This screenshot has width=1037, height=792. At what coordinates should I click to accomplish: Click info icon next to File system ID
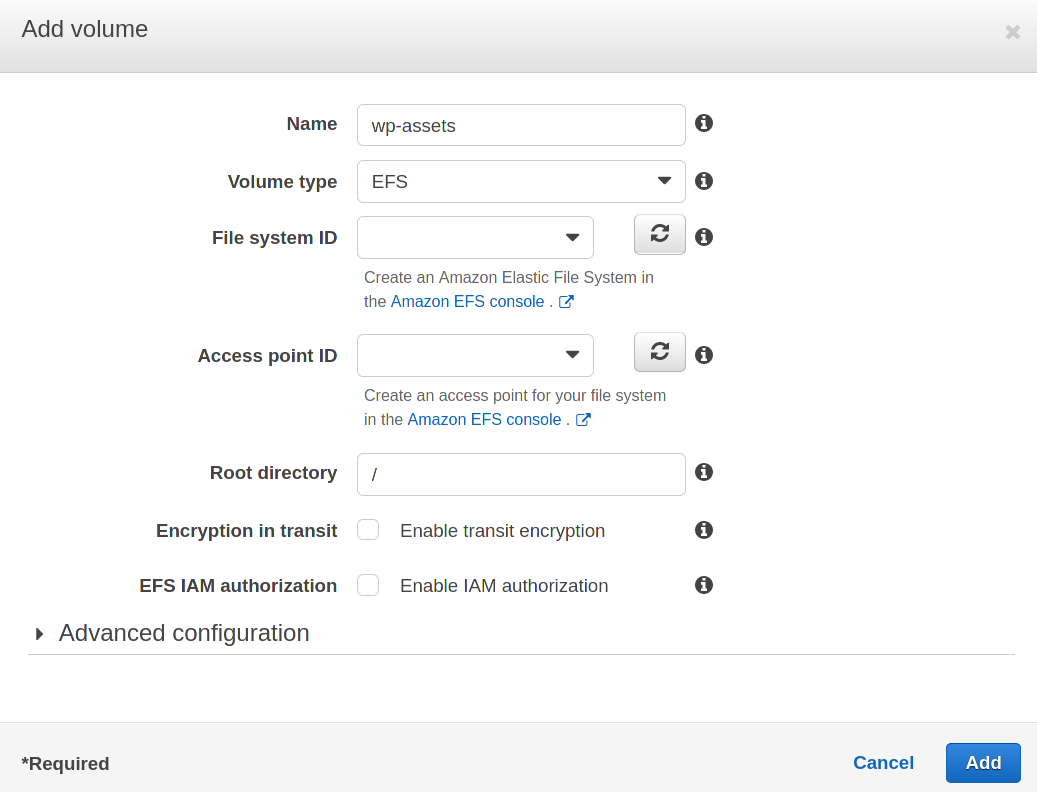(x=704, y=237)
